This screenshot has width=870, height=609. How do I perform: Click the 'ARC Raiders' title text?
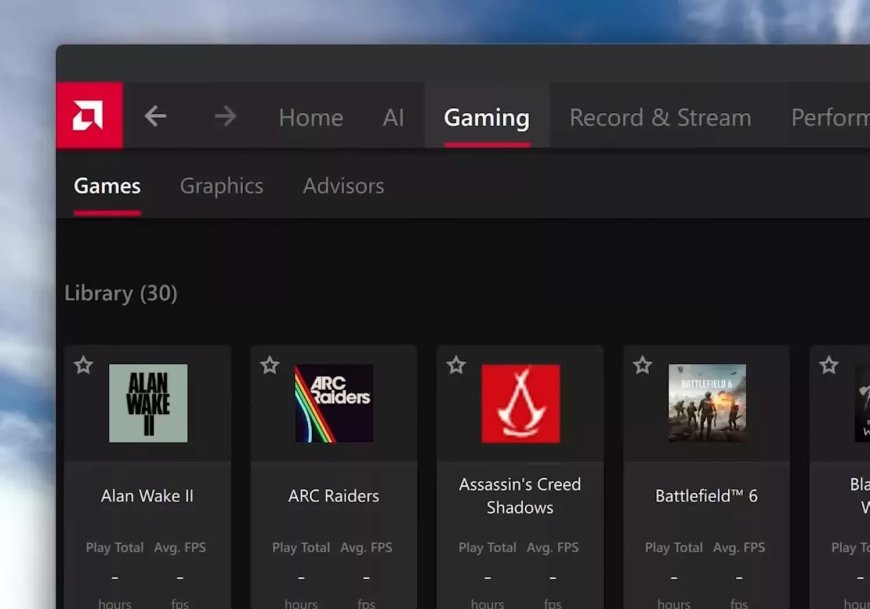pos(333,495)
